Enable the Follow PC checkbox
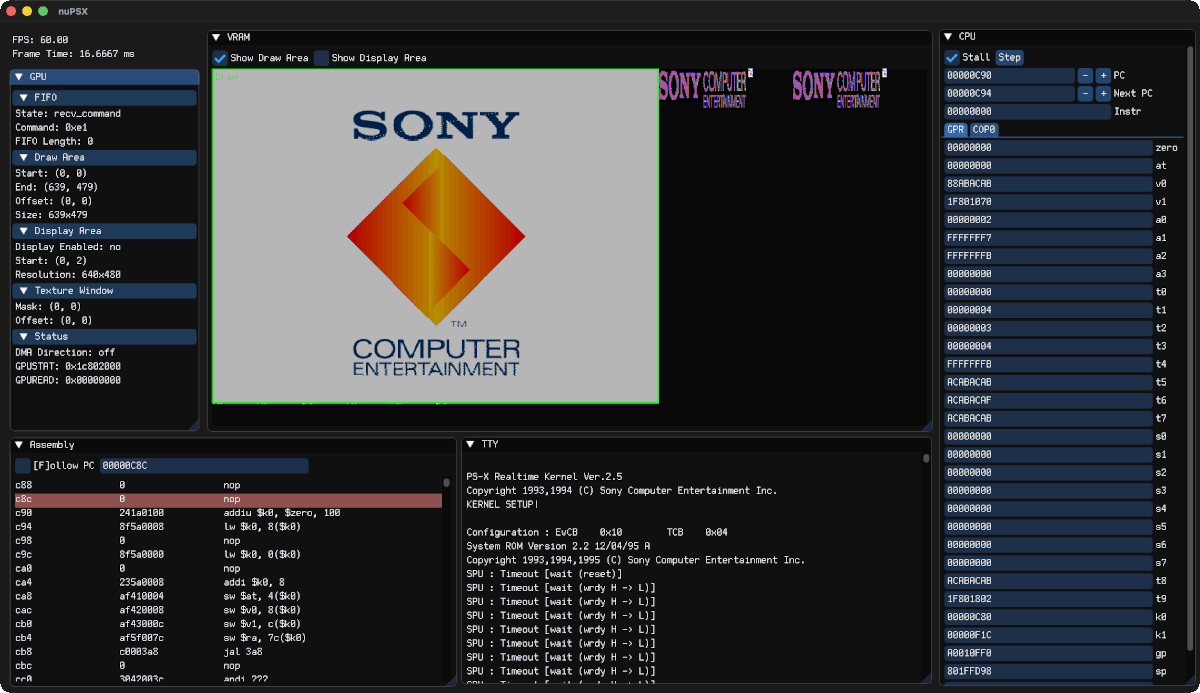 click(x=23, y=465)
